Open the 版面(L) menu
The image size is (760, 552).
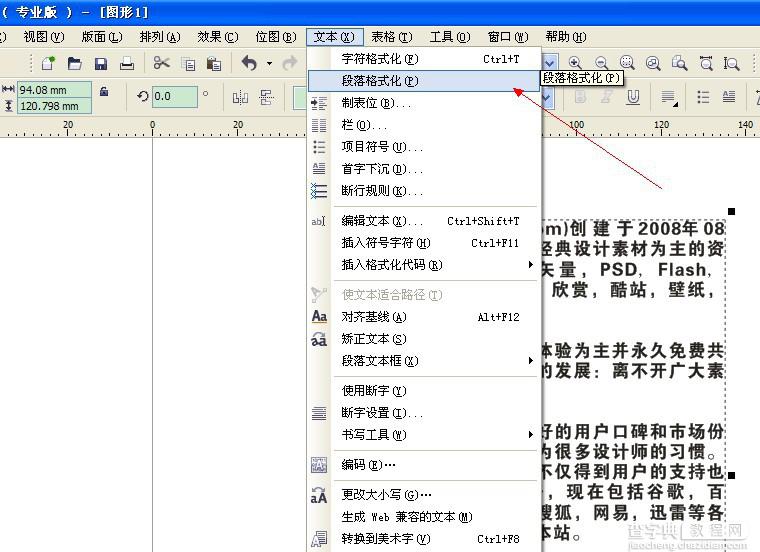coord(102,37)
